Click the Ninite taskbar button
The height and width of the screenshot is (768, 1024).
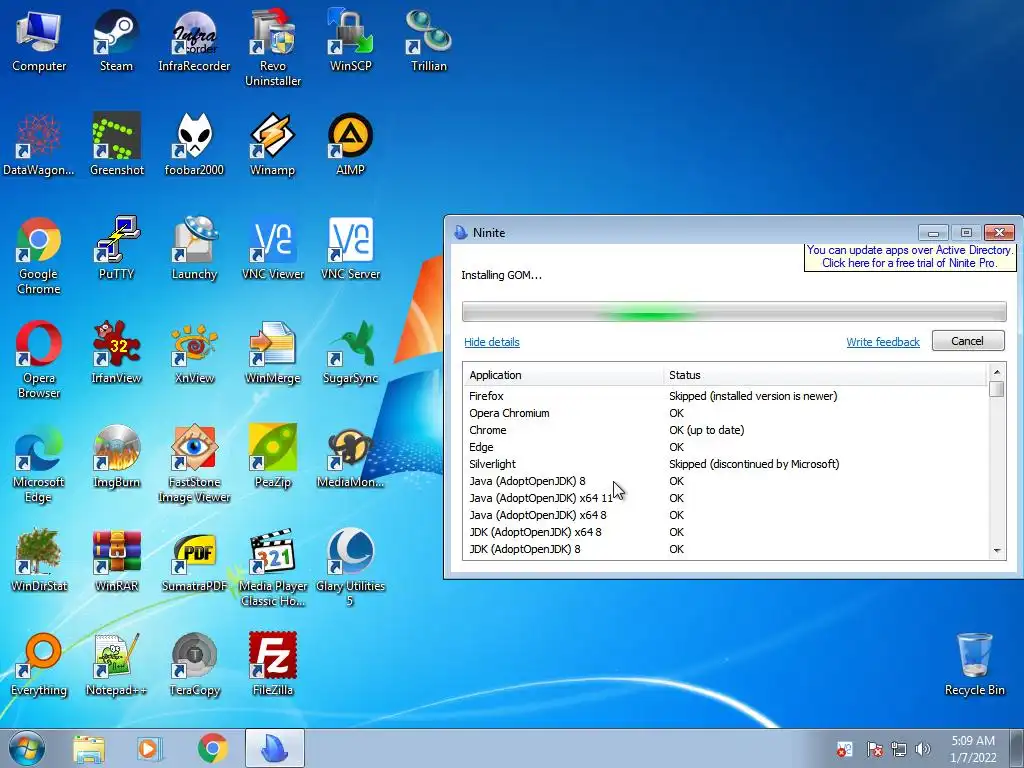coord(275,748)
